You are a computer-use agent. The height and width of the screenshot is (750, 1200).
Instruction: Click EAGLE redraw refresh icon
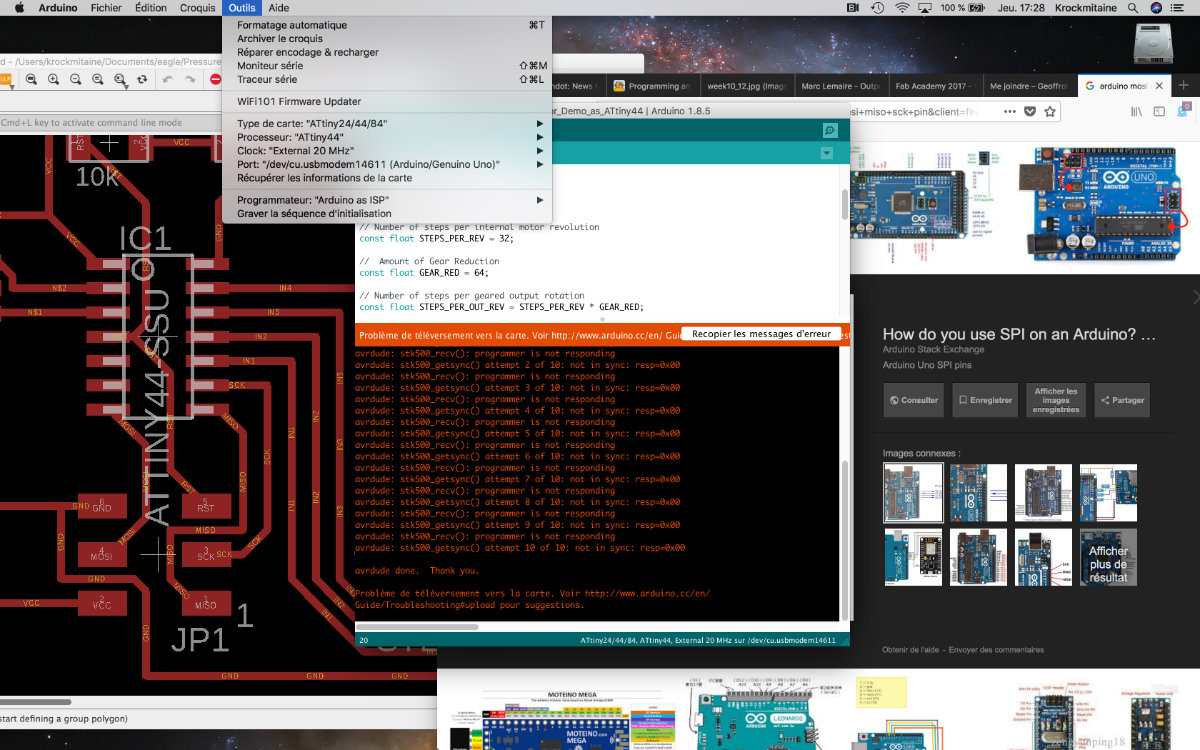[x=142, y=79]
